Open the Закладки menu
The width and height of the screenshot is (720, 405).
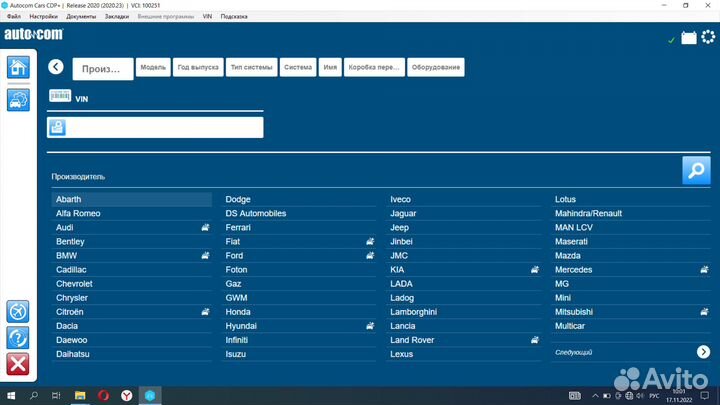(117, 17)
